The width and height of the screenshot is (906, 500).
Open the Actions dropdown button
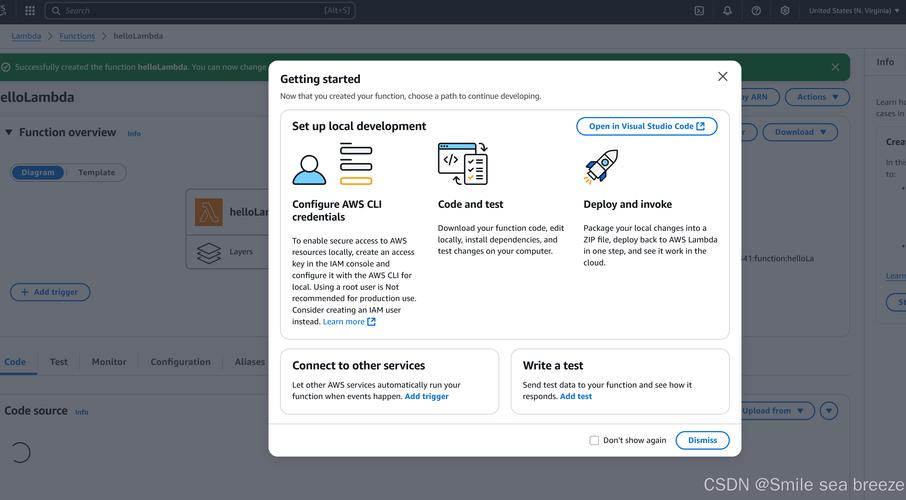click(x=817, y=97)
